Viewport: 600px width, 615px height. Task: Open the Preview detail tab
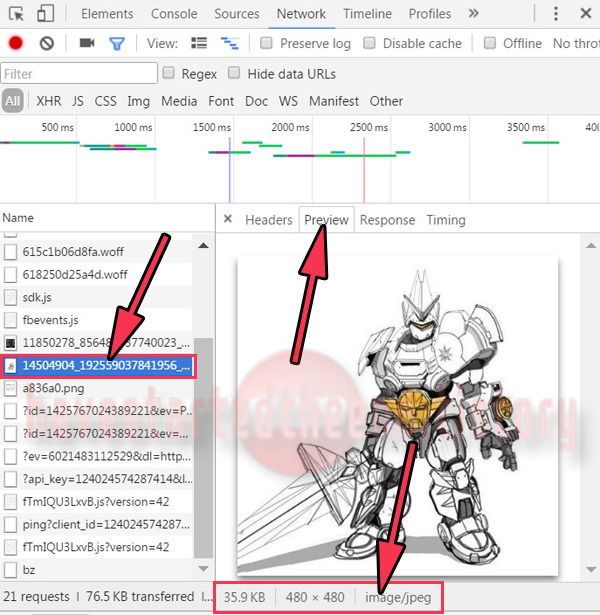tap(327, 220)
